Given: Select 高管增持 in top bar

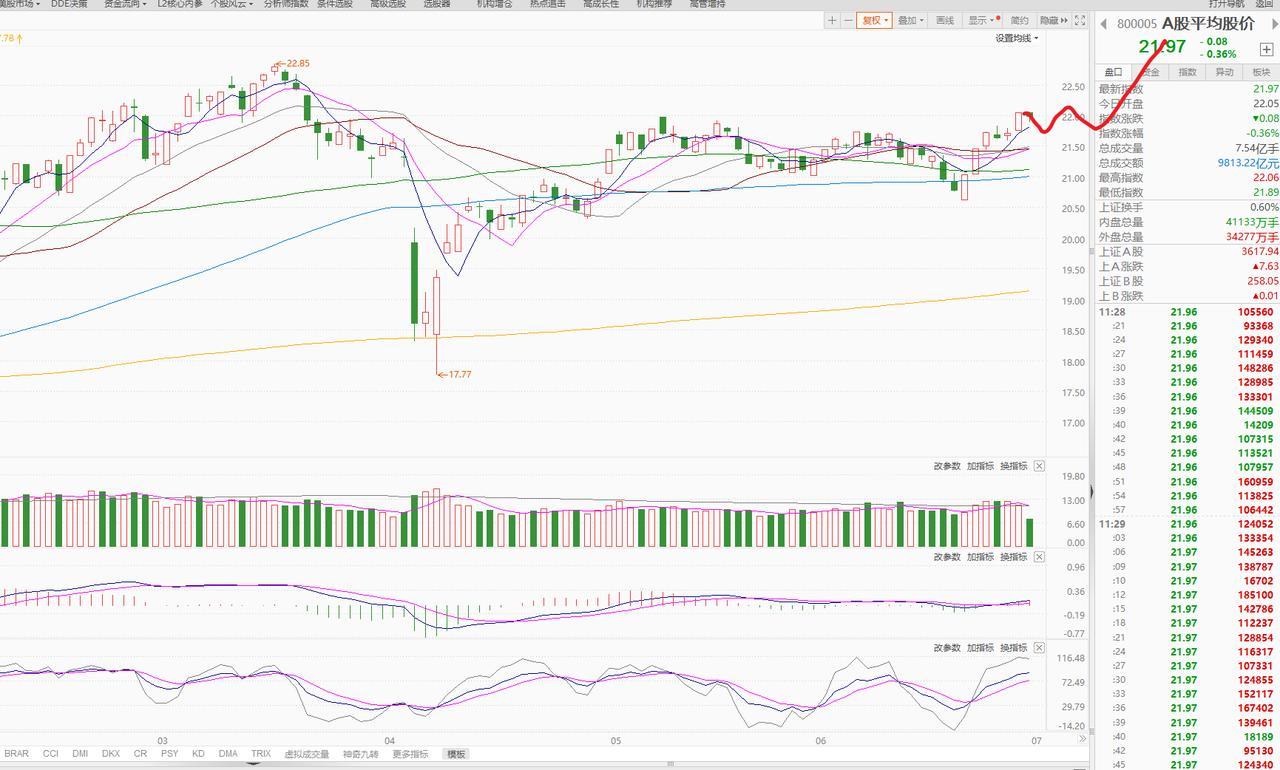Looking at the screenshot, I should (707, 4).
